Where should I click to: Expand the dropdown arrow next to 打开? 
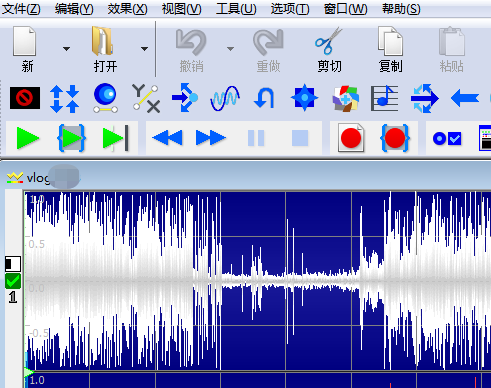coord(144,49)
